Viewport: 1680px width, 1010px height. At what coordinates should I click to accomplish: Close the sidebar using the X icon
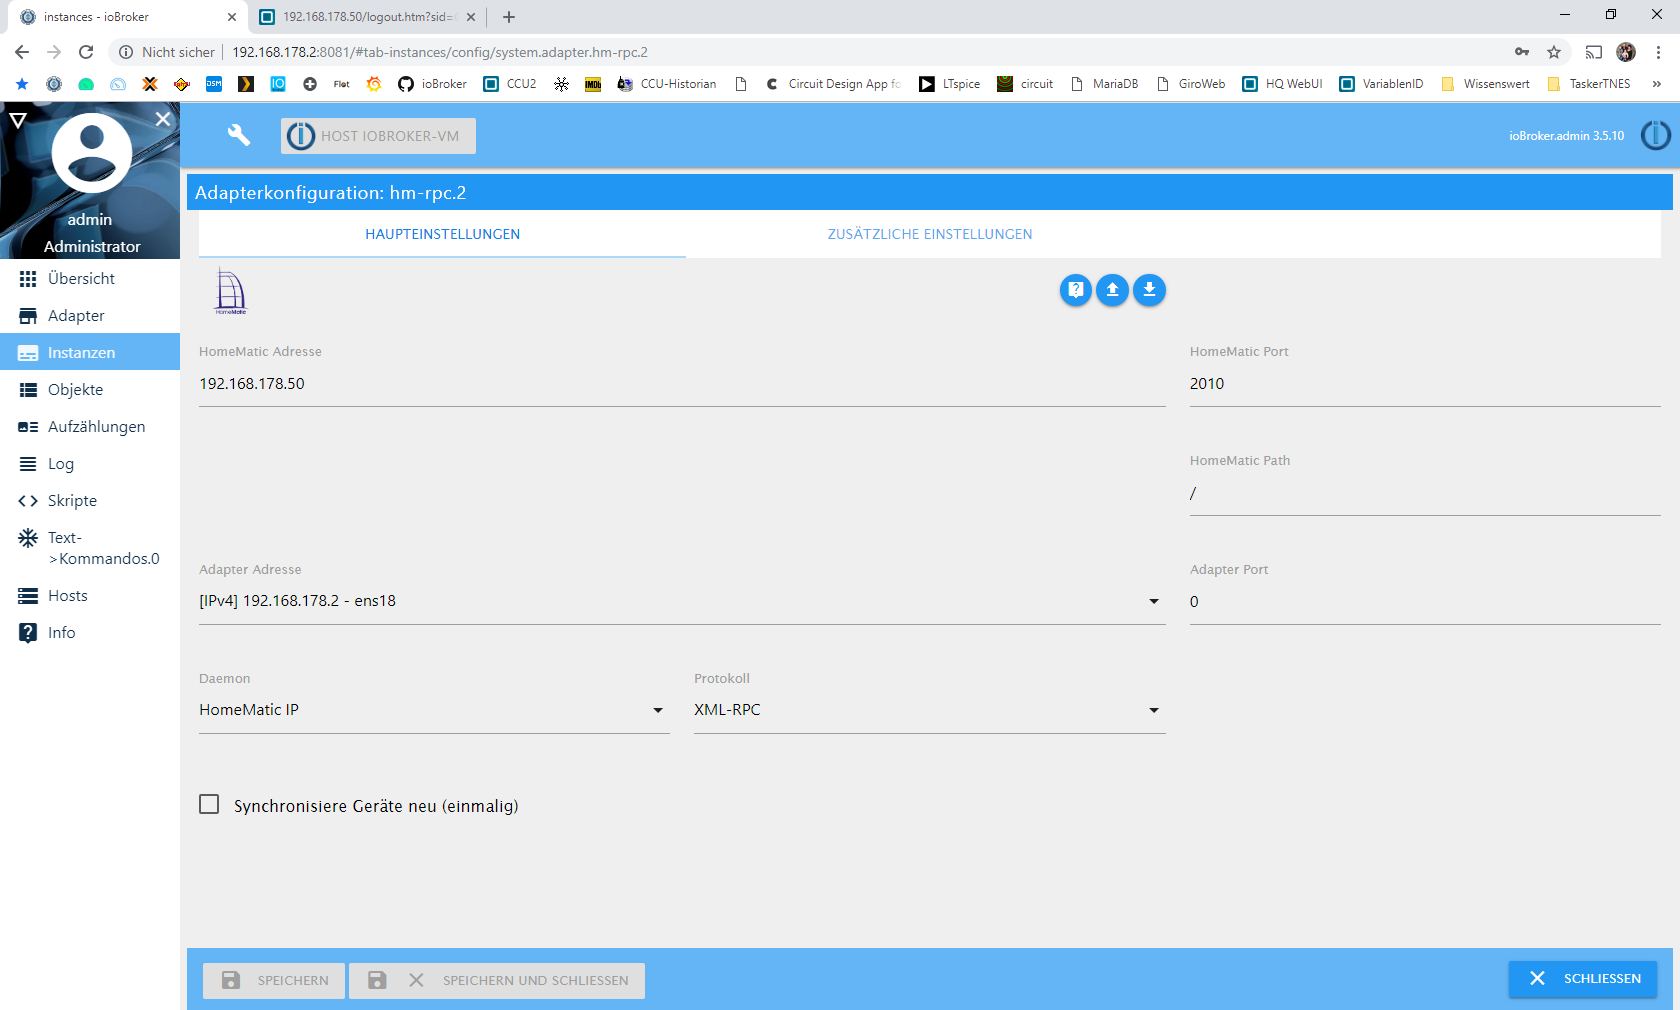coord(163,119)
